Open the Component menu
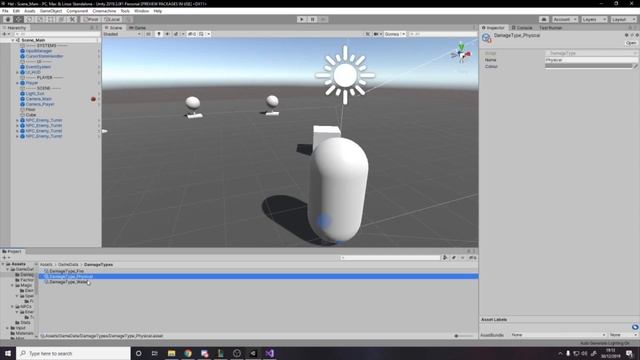This screenshot has width=640, height=360. pos(77,11)
